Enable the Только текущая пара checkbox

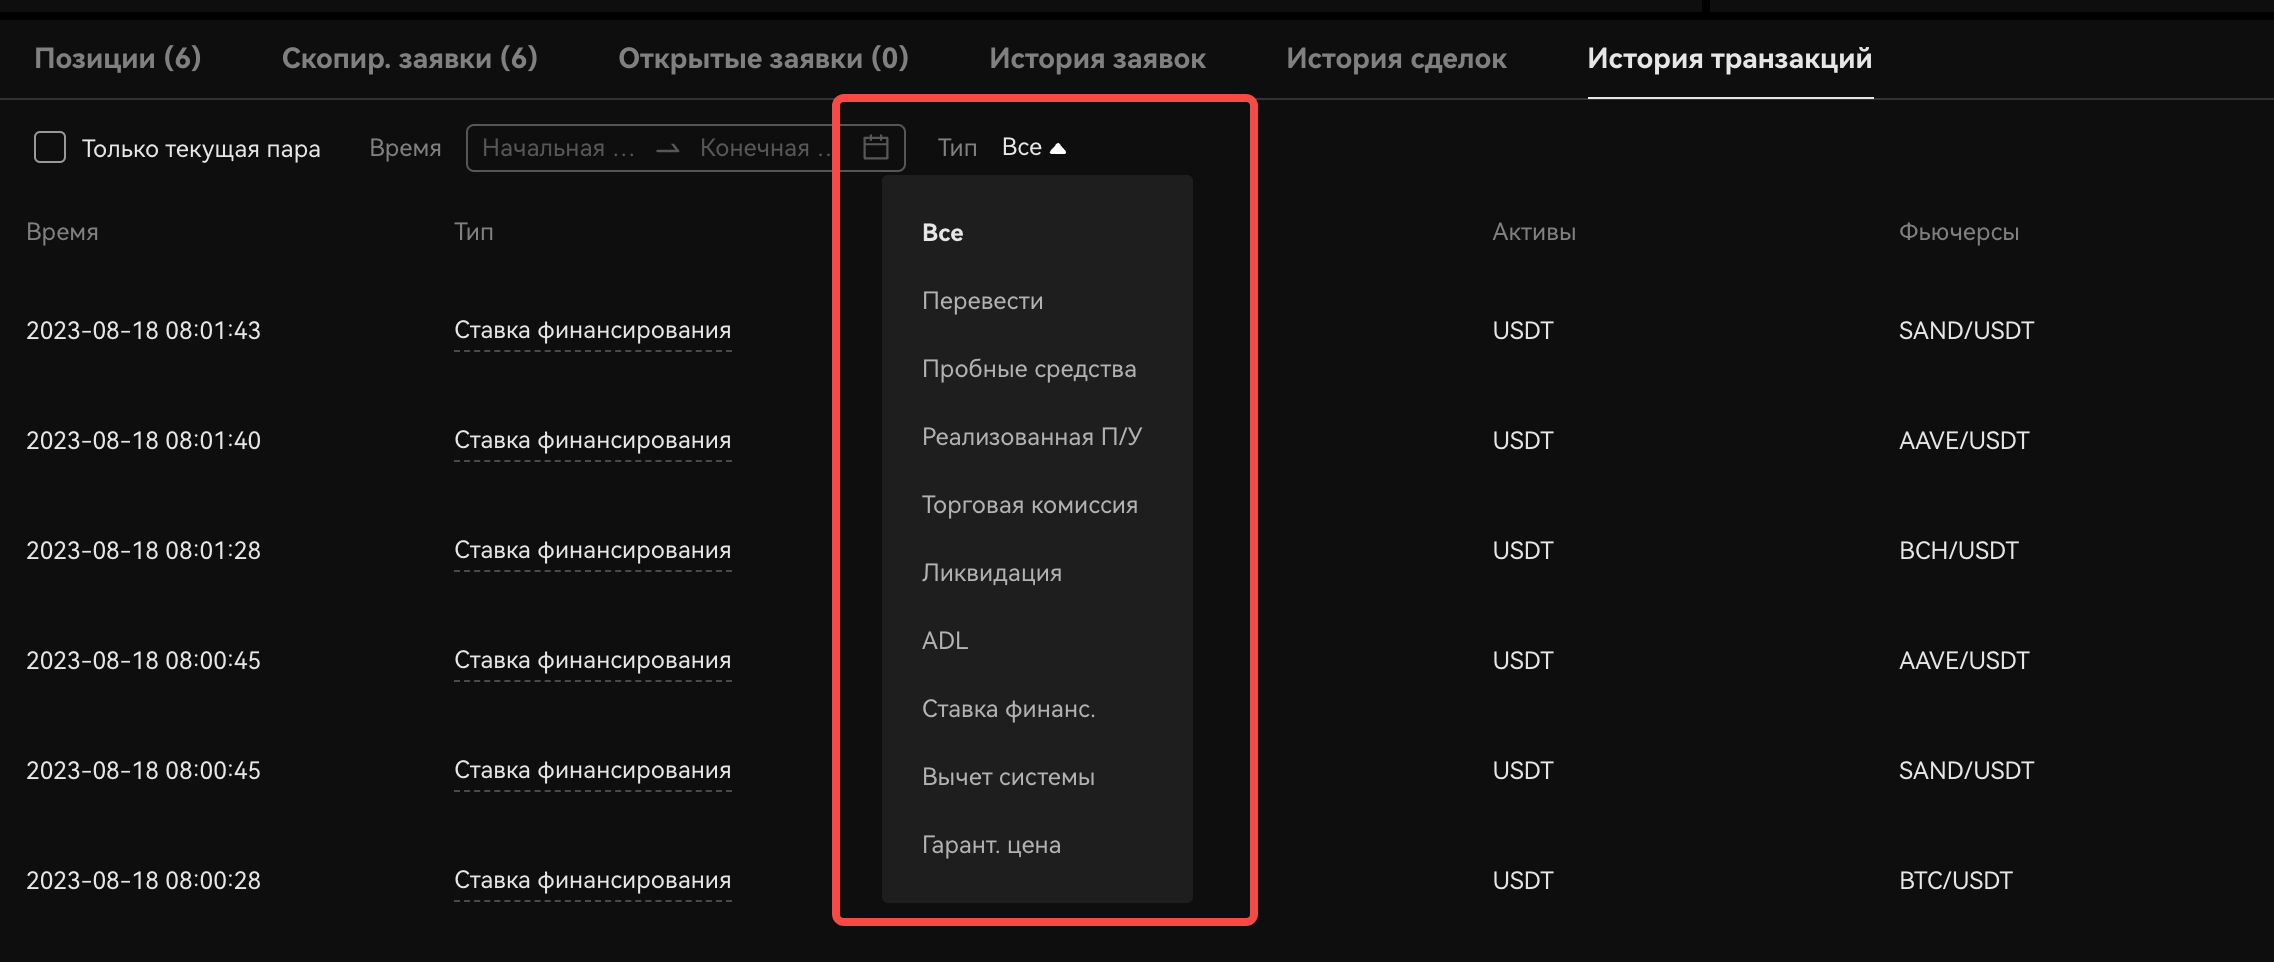[50, 148]
